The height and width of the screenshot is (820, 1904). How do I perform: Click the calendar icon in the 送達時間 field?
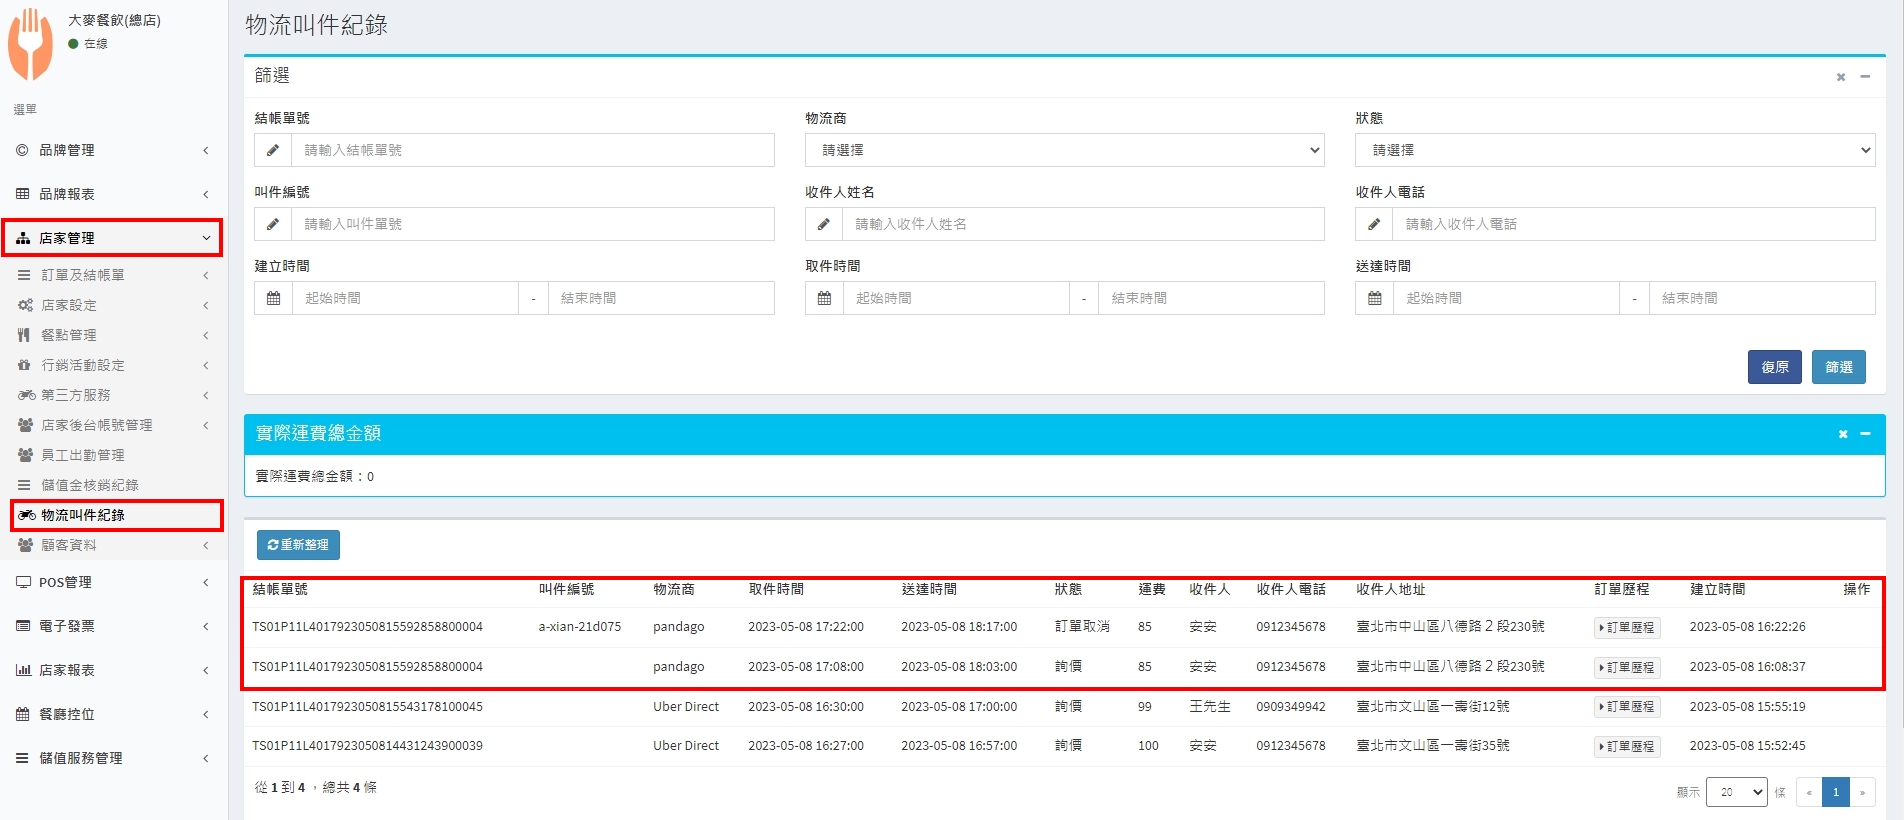point(1374,298)
